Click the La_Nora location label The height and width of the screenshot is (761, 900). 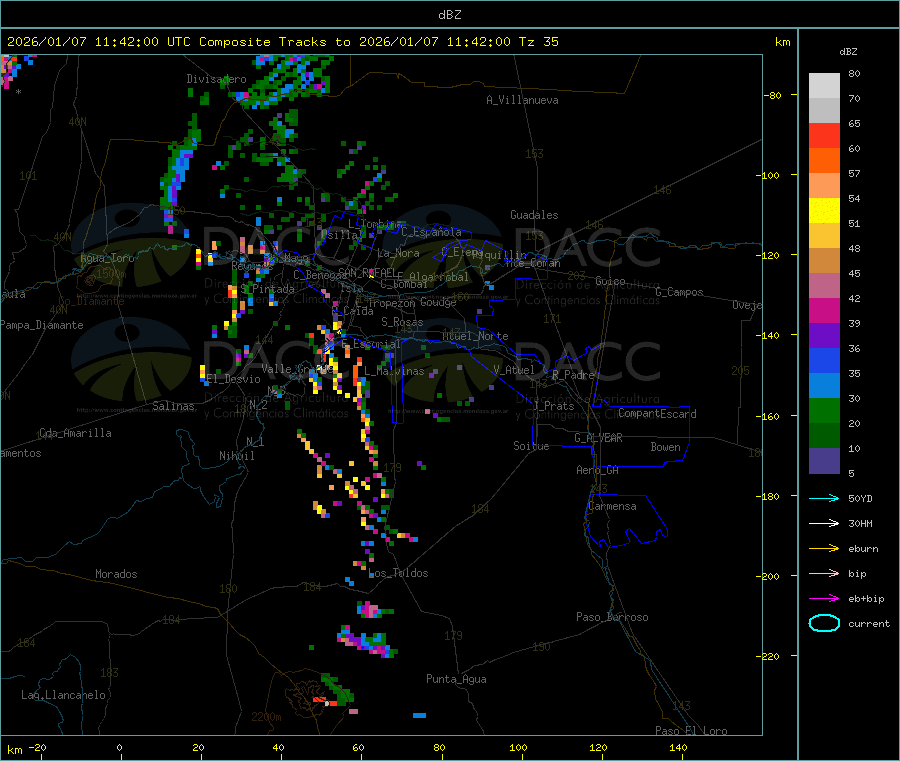coord(398,253)
